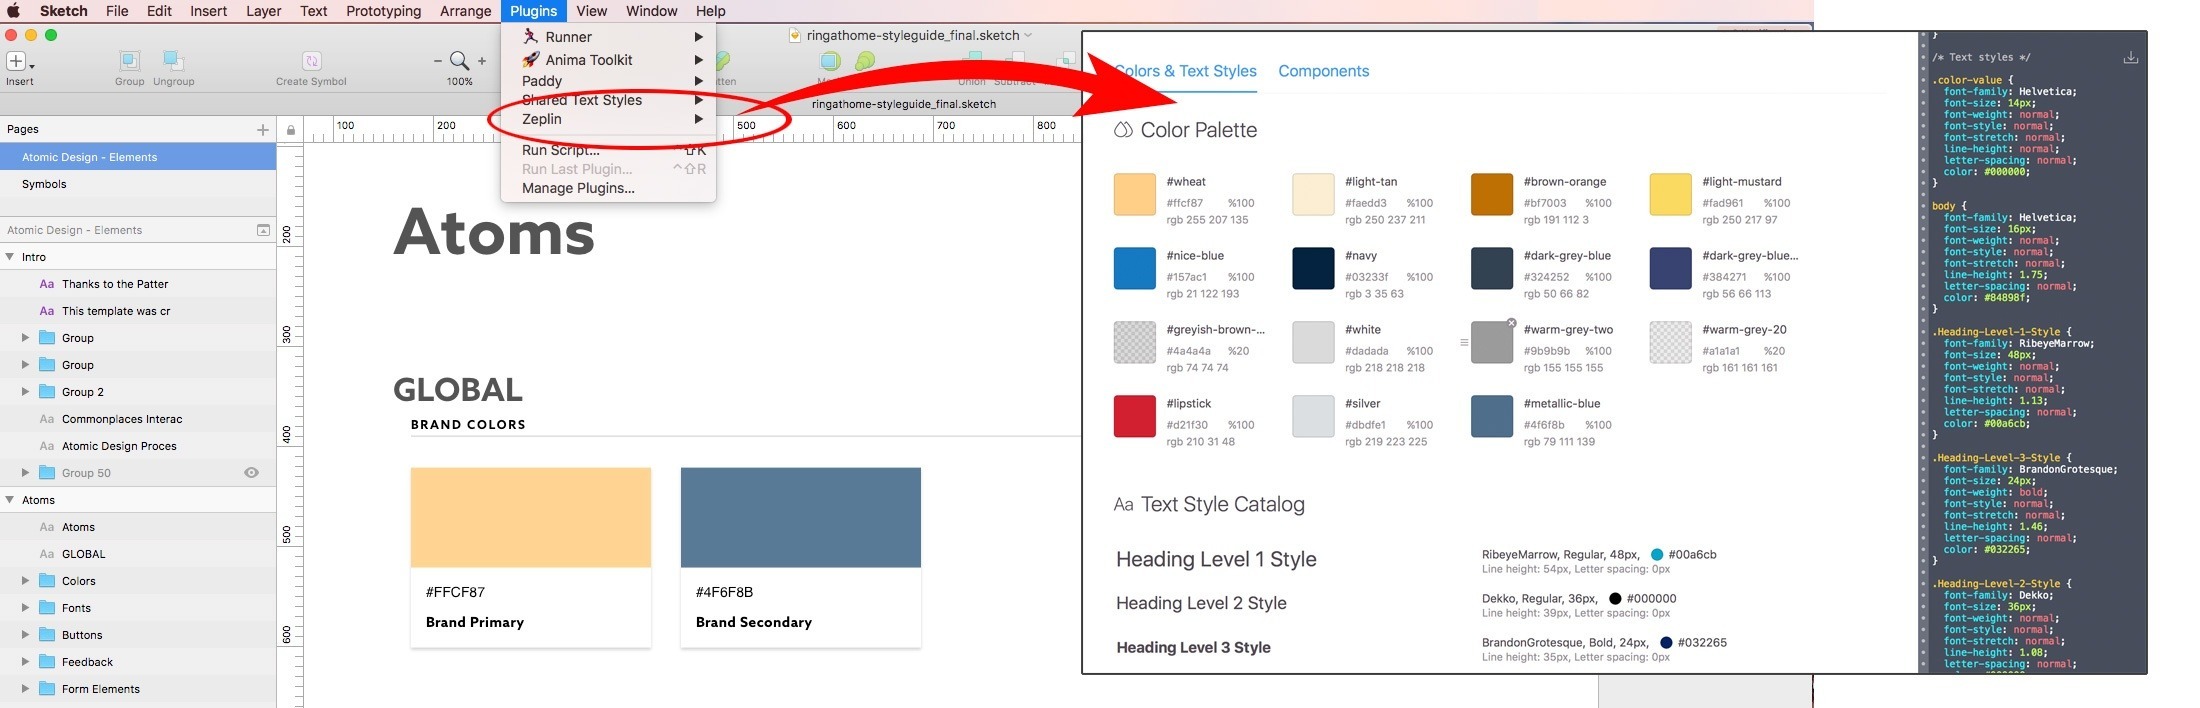Viewport: 2200px width, 708px height.
Task: Download the CSS with download icon
Action: pyautogui.click(x=2131, y=58)
